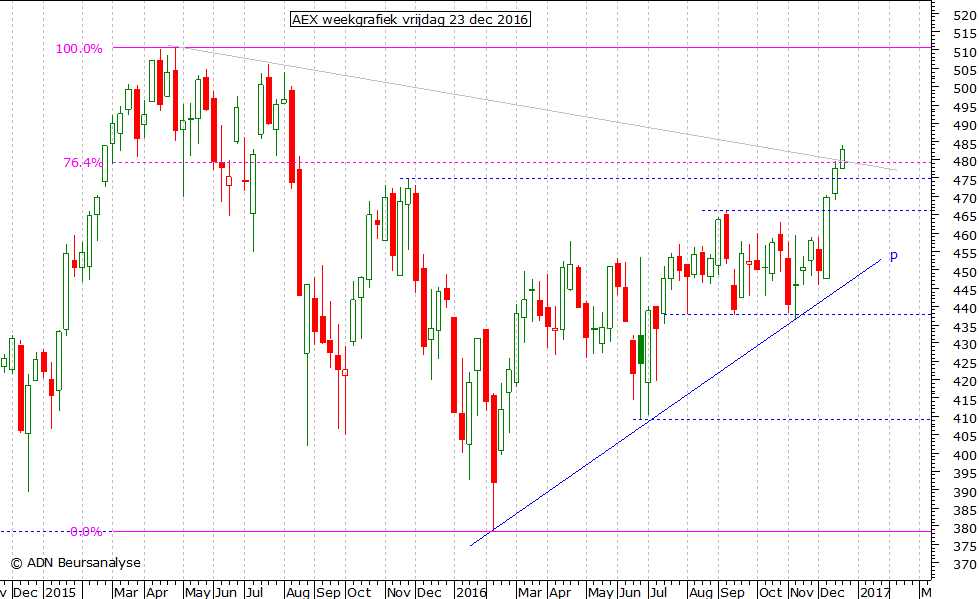Click the '2015' label on the time axis

tap(60, 592)
